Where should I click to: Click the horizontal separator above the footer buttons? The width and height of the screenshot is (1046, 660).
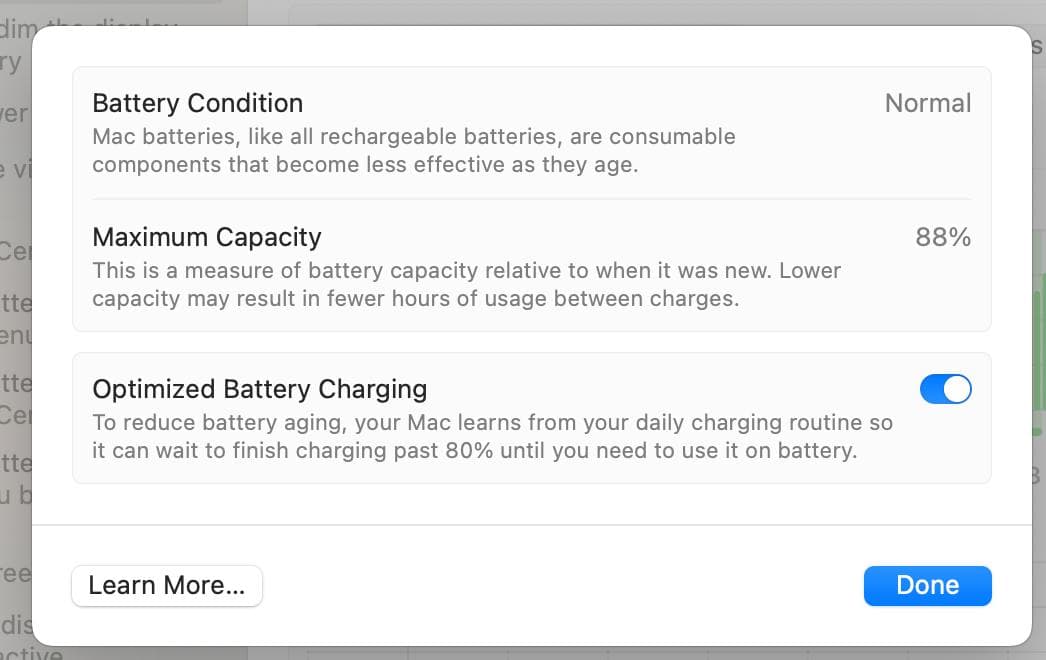pos(531,525)
